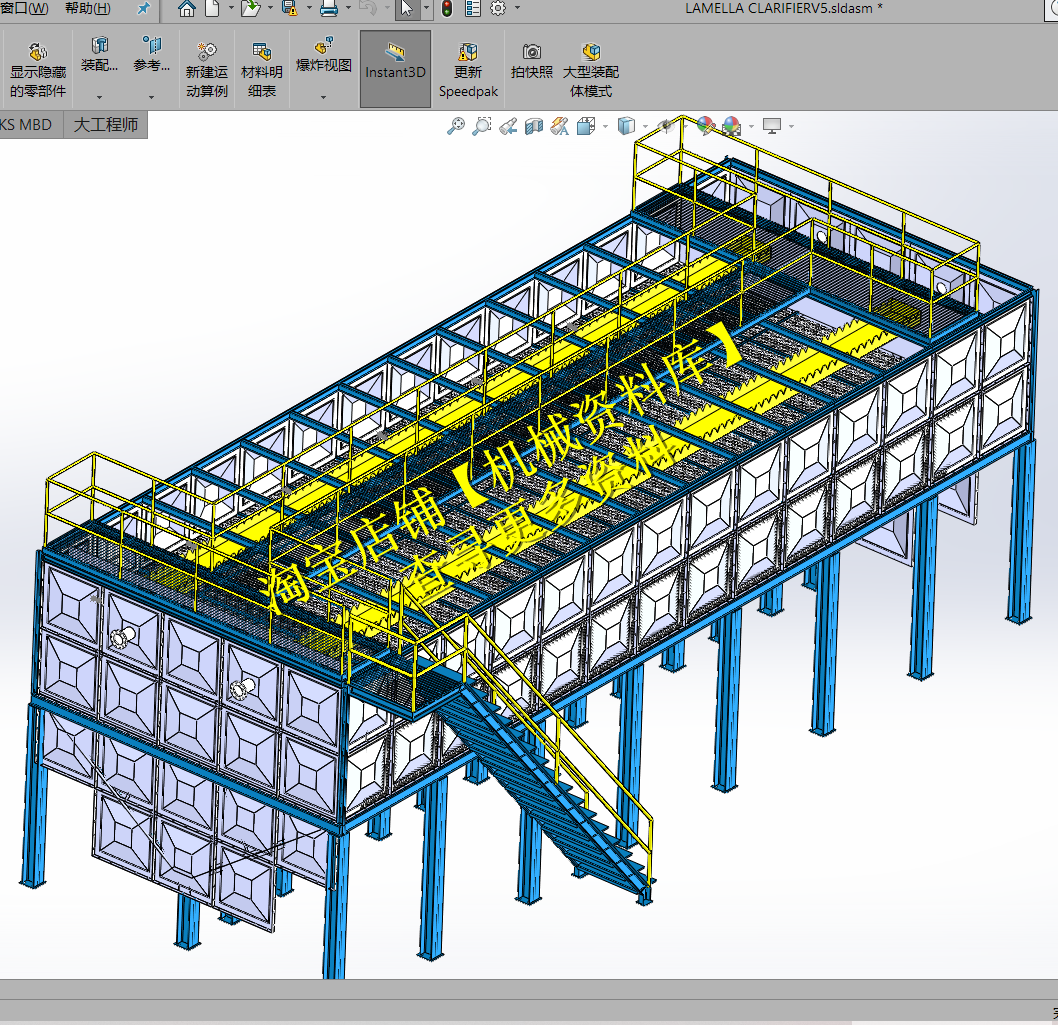Toggle the Instant3D button
This screenshot has height=1025, width=1058.
click(x=395, y=62)
